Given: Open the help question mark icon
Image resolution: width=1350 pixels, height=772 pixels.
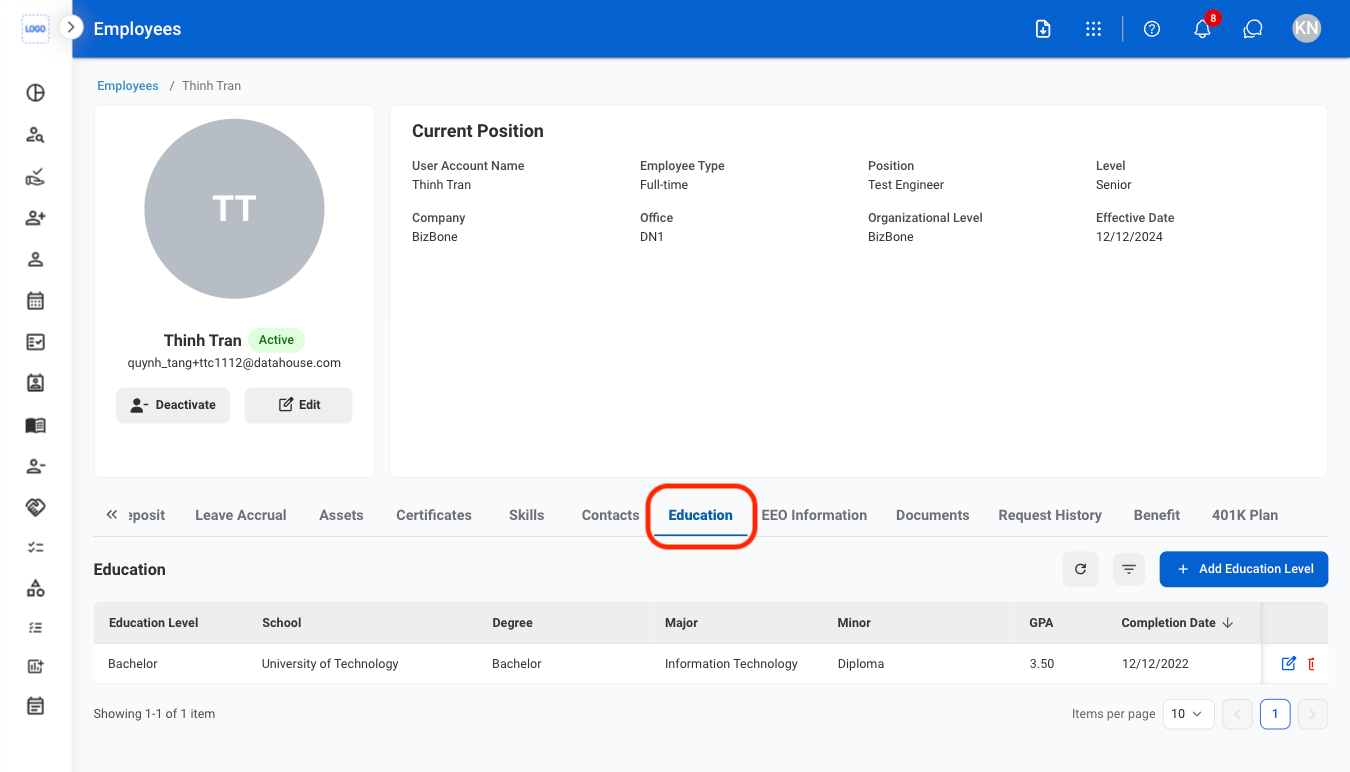Looking at the screenshot, I should (1152, 29).
